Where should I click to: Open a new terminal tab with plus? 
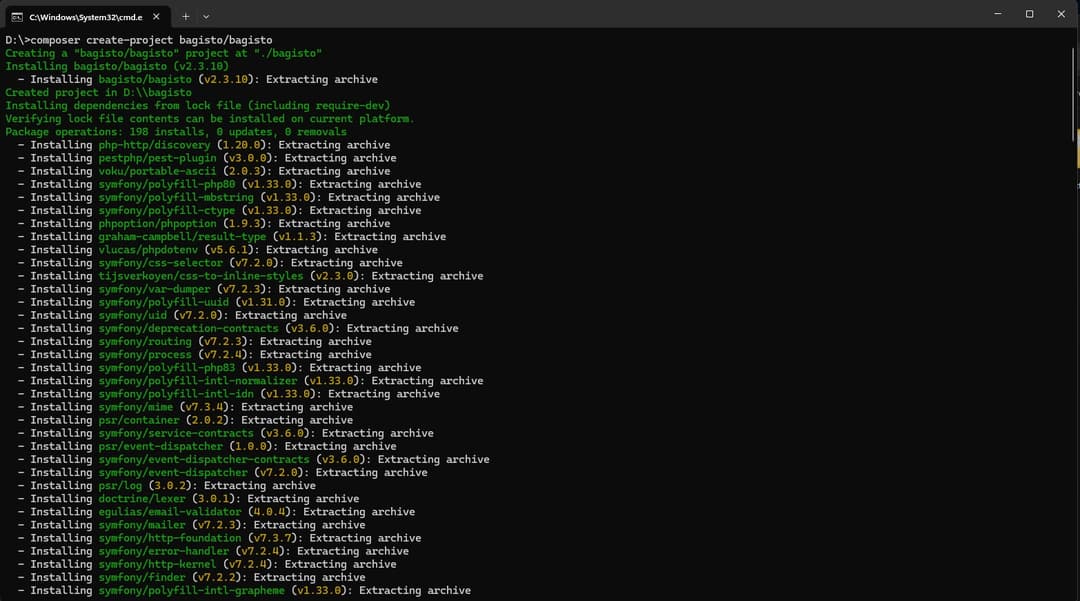185,16
